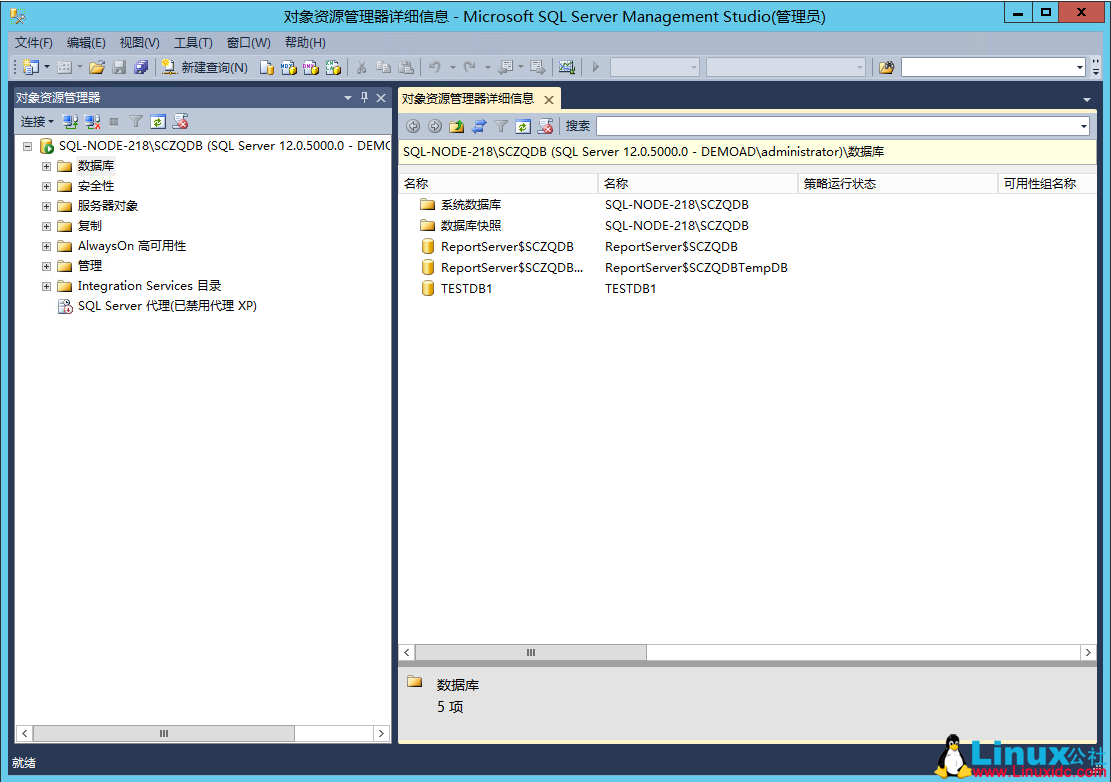1111x782 pixels.
Task: Open the Filter icon in Object Explorer toolbar
Action: coord(135,121)
